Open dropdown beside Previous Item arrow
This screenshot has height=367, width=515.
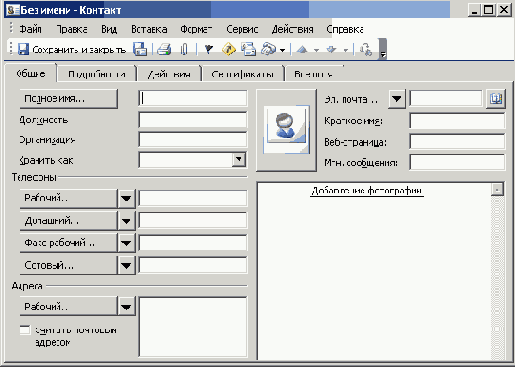pyautogui.click(x=316, y=50)
